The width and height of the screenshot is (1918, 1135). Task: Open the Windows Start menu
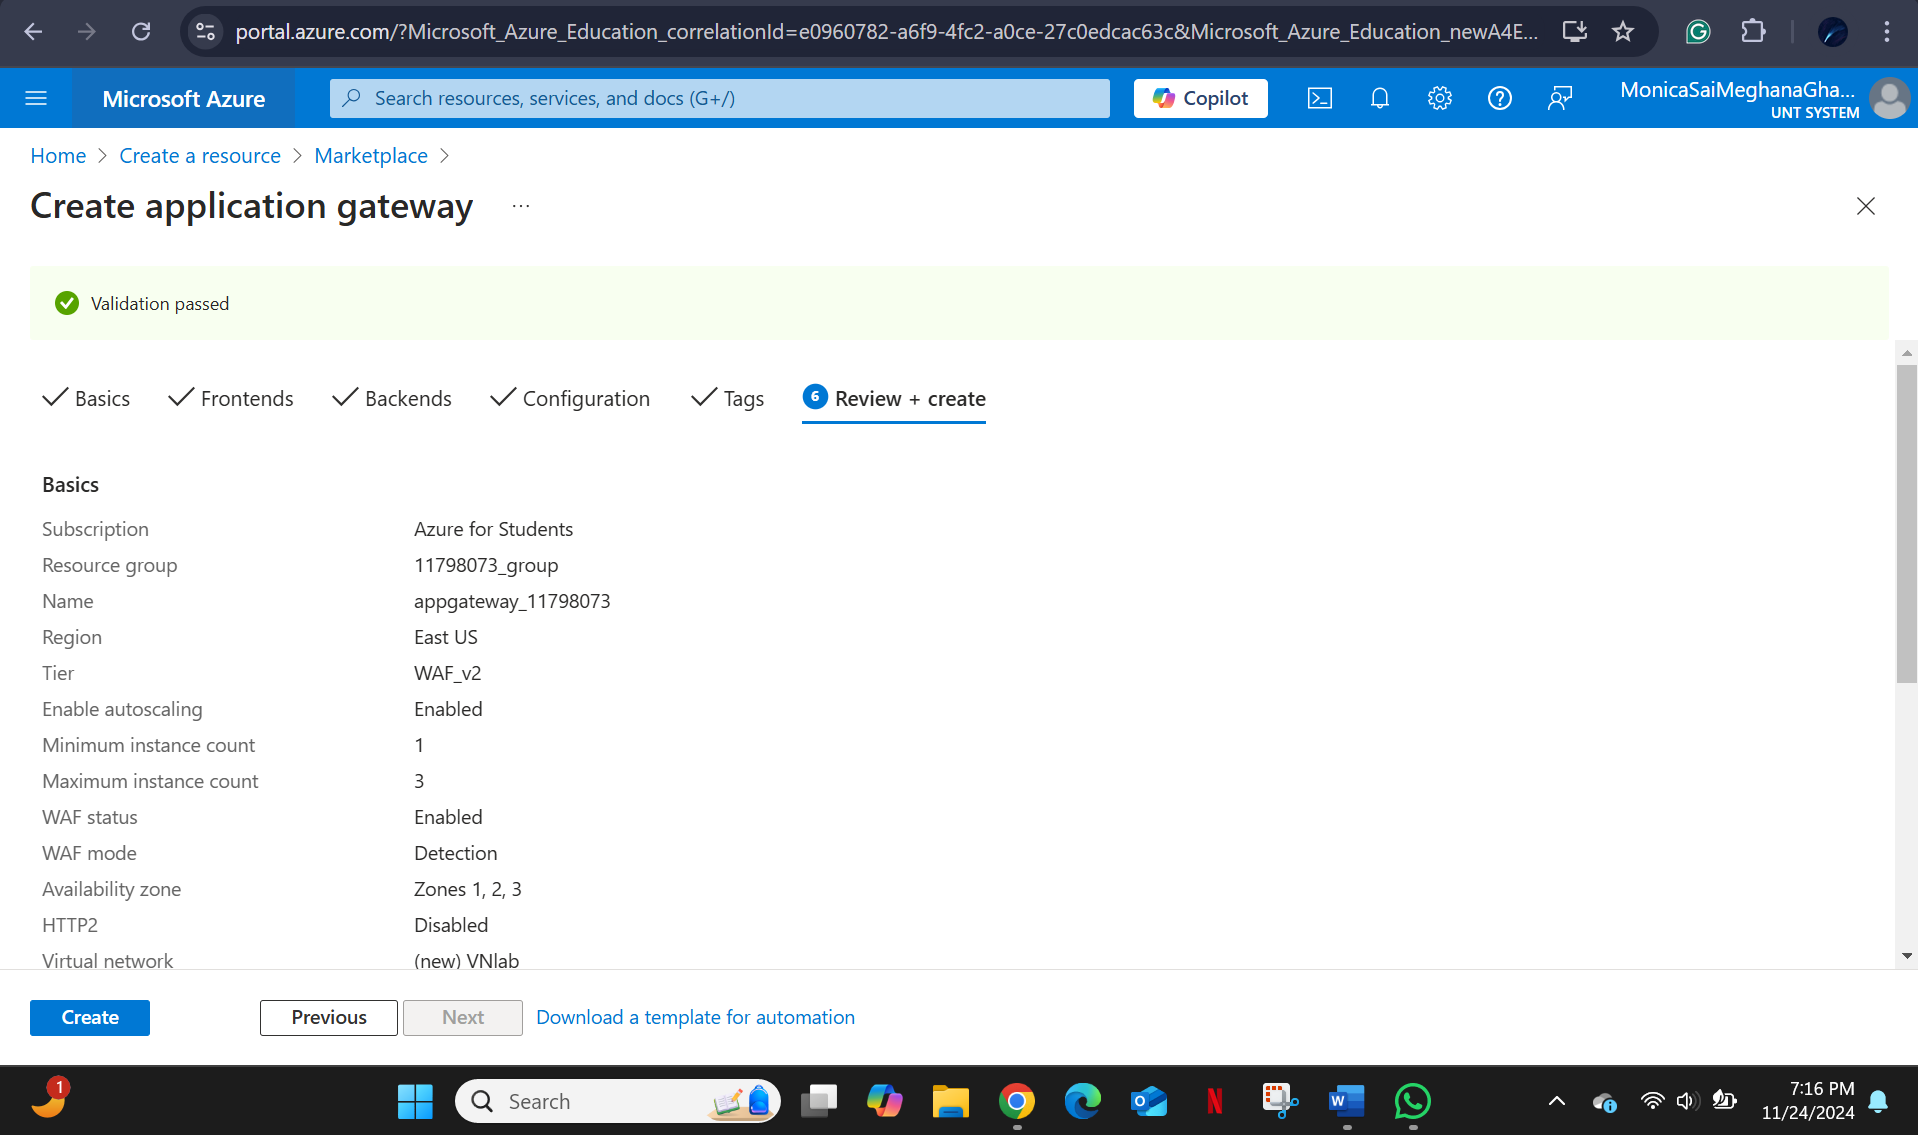click(415, 1102)
